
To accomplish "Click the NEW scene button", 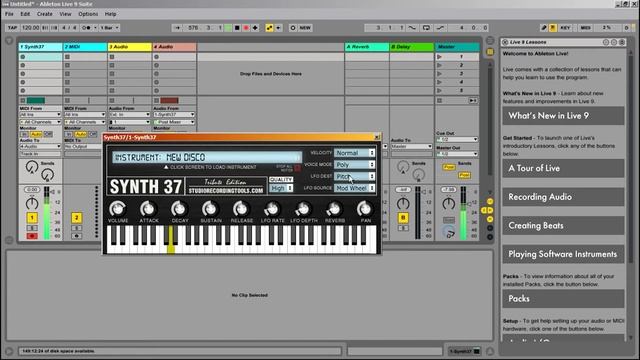I will 305,28.
